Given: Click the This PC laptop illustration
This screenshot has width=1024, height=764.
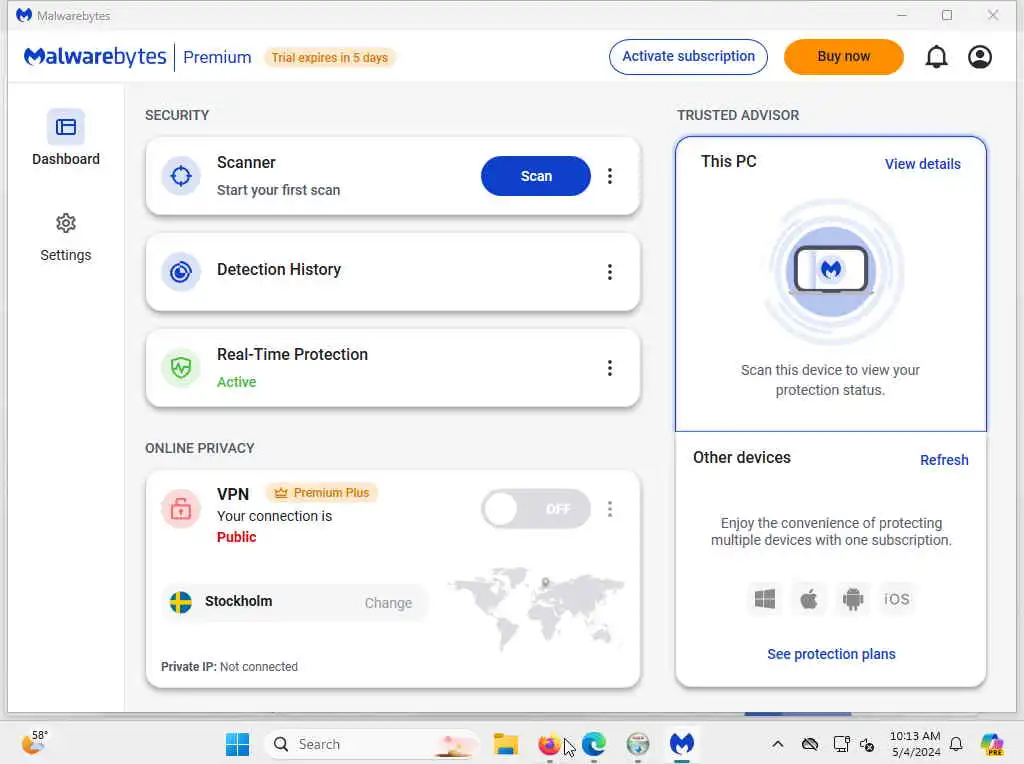Looking at the screenshot, I should click(831, 270).
